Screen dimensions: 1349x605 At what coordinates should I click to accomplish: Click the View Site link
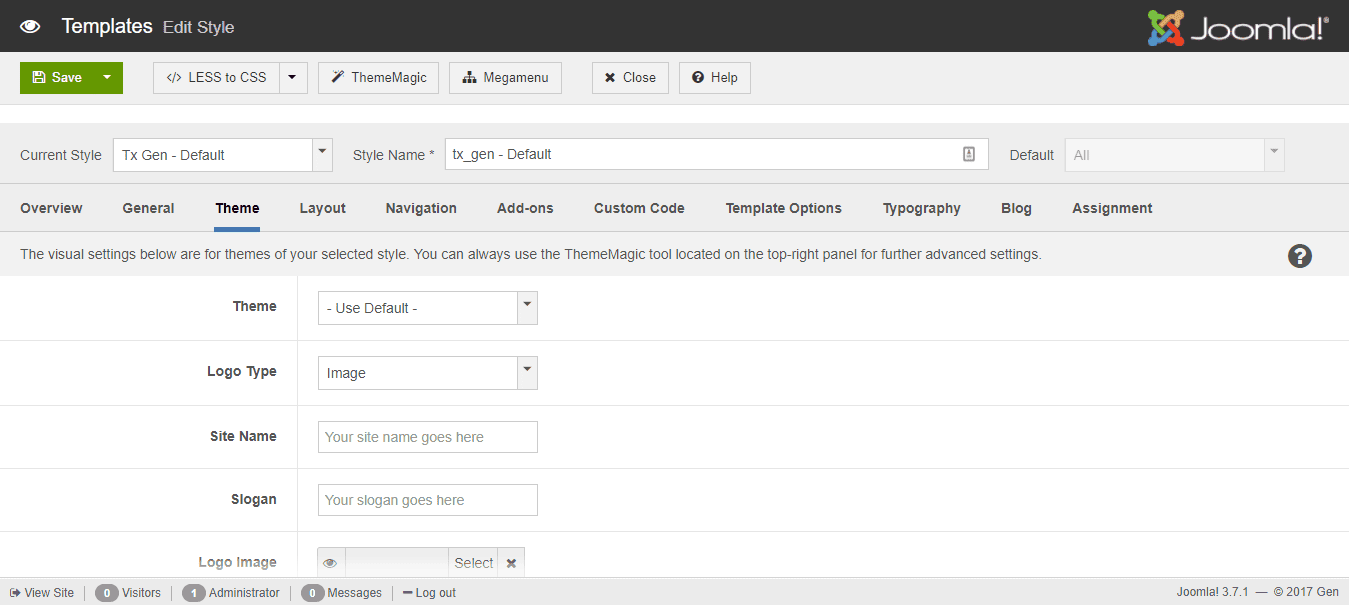point(41,592)
